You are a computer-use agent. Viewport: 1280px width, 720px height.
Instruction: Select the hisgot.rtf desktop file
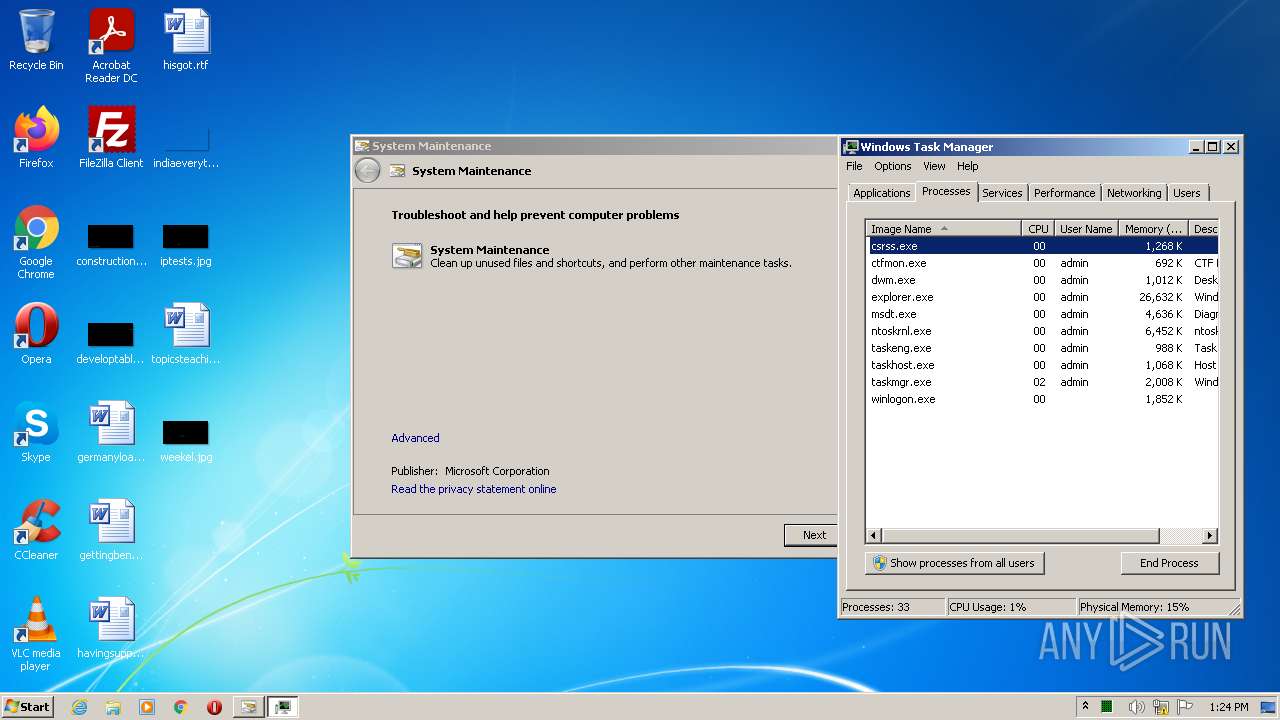click(x=186, y=40)
